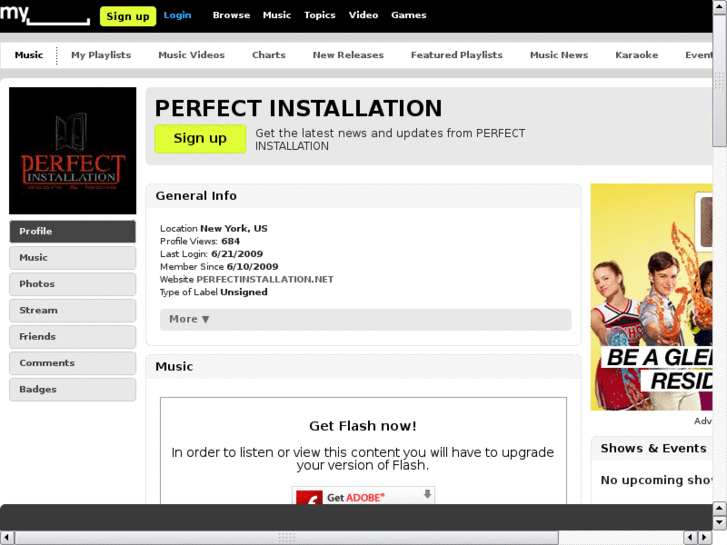Open the Topics menu
The height and width of the screenshot is (545, 727).
click(x=319, y=15)
